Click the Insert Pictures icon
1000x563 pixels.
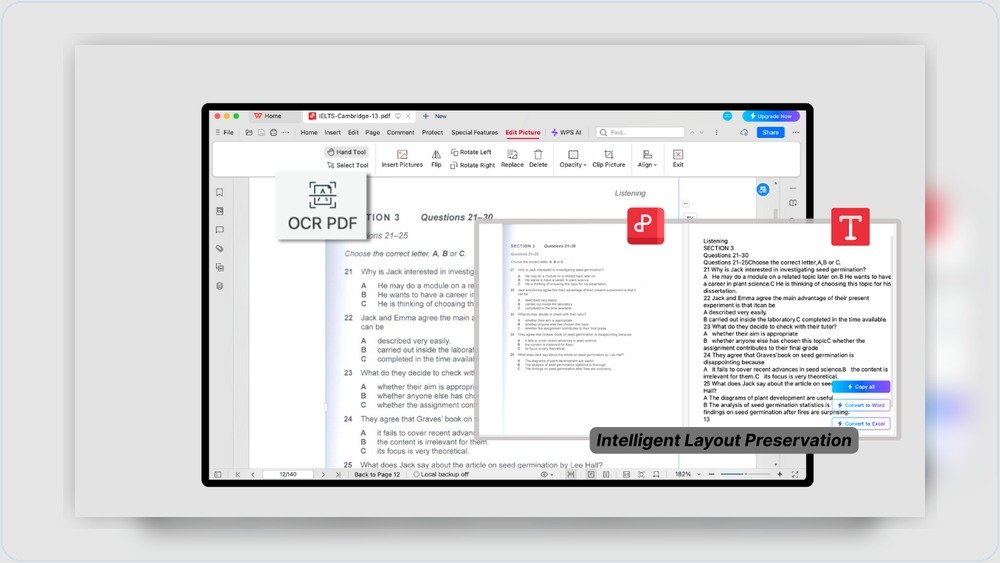(x=402, y=159)
